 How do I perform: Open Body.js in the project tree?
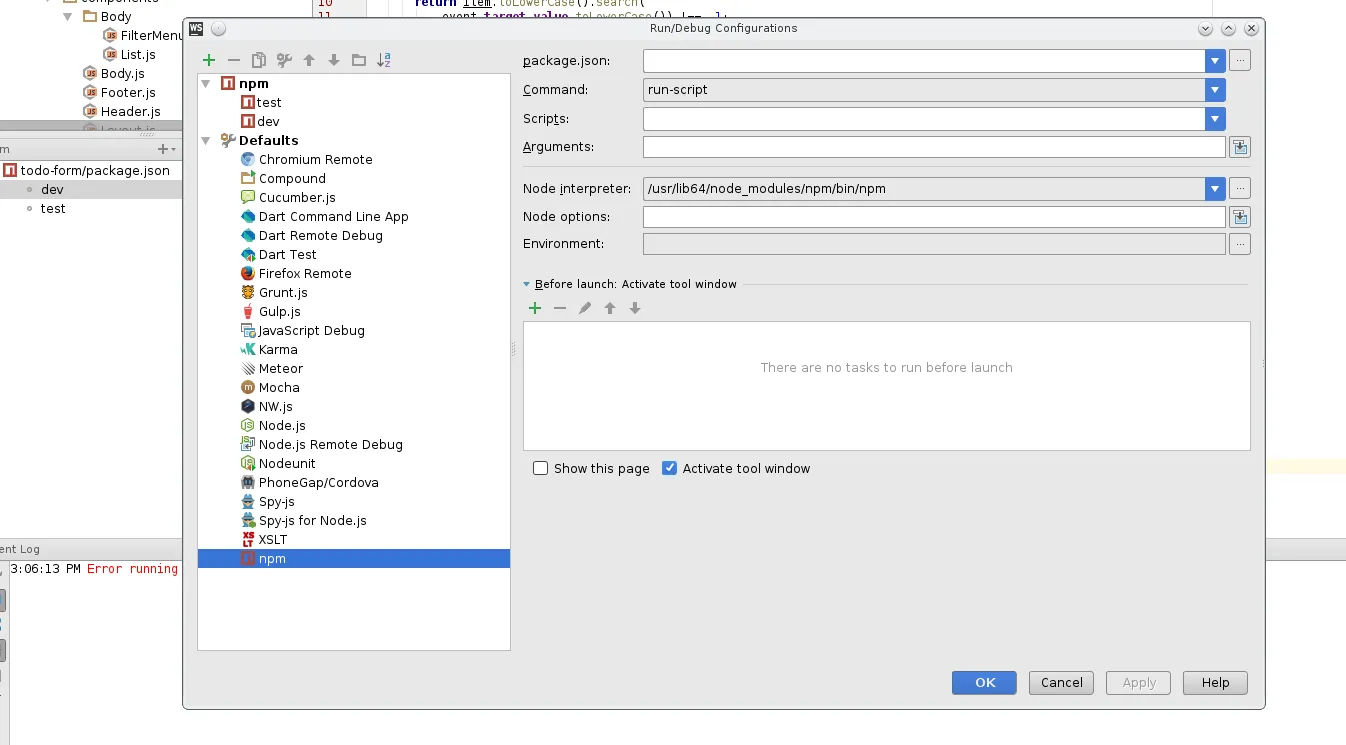click(x=113, y=74)
